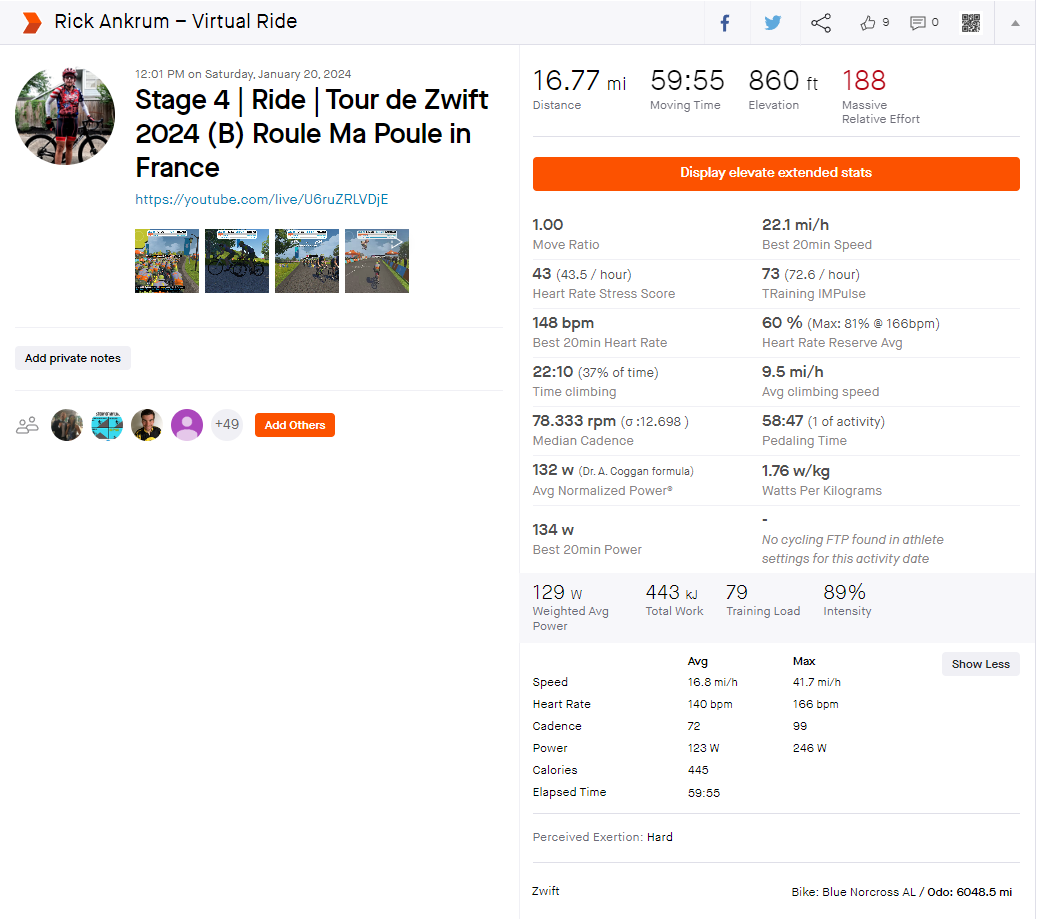Share activity via Twitter bird icon

(x=772, y=23)
